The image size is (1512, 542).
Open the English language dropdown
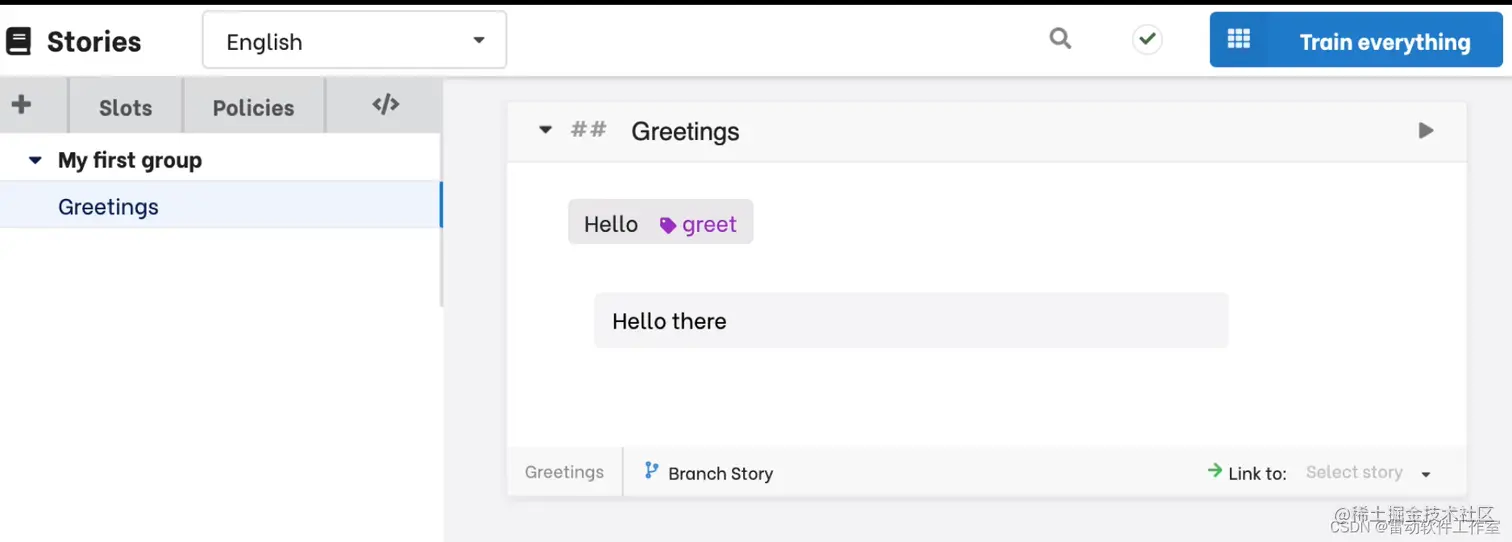click(354, 41)
